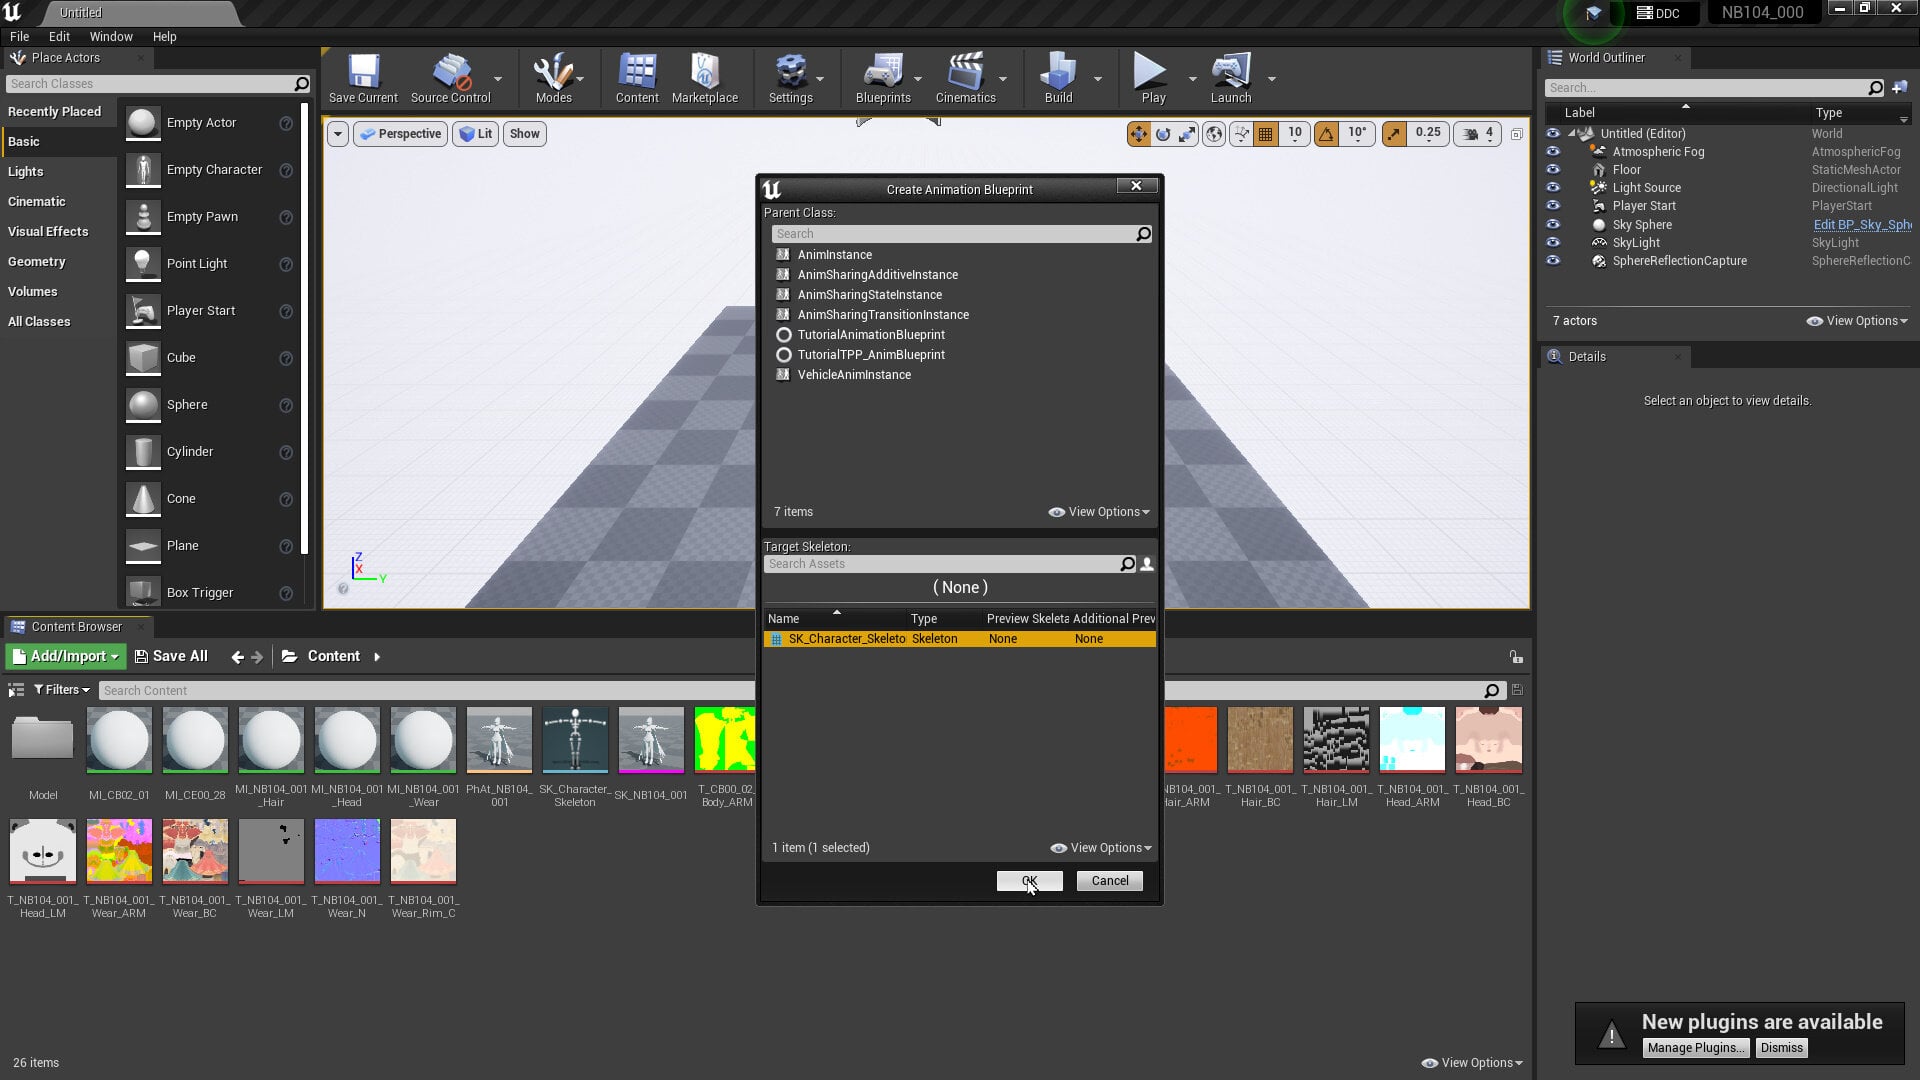Select the scale gizmo mode icon

point(1187,134)
